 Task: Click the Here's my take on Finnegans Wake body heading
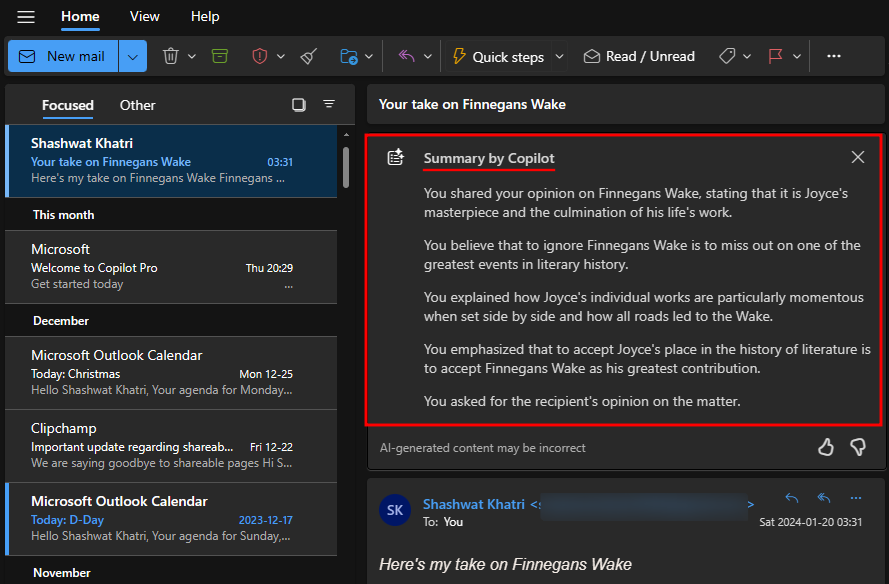click(x=505, y=564)
